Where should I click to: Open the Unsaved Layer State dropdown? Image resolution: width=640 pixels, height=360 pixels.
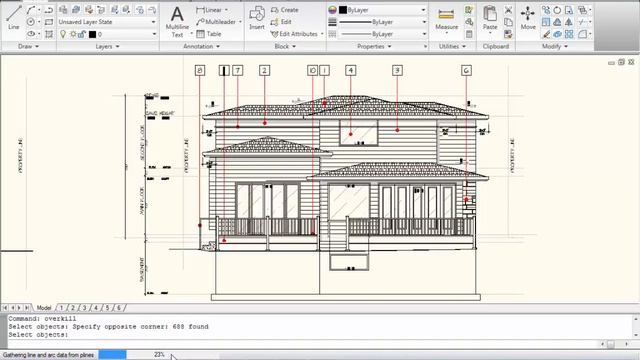click(107, 22)
